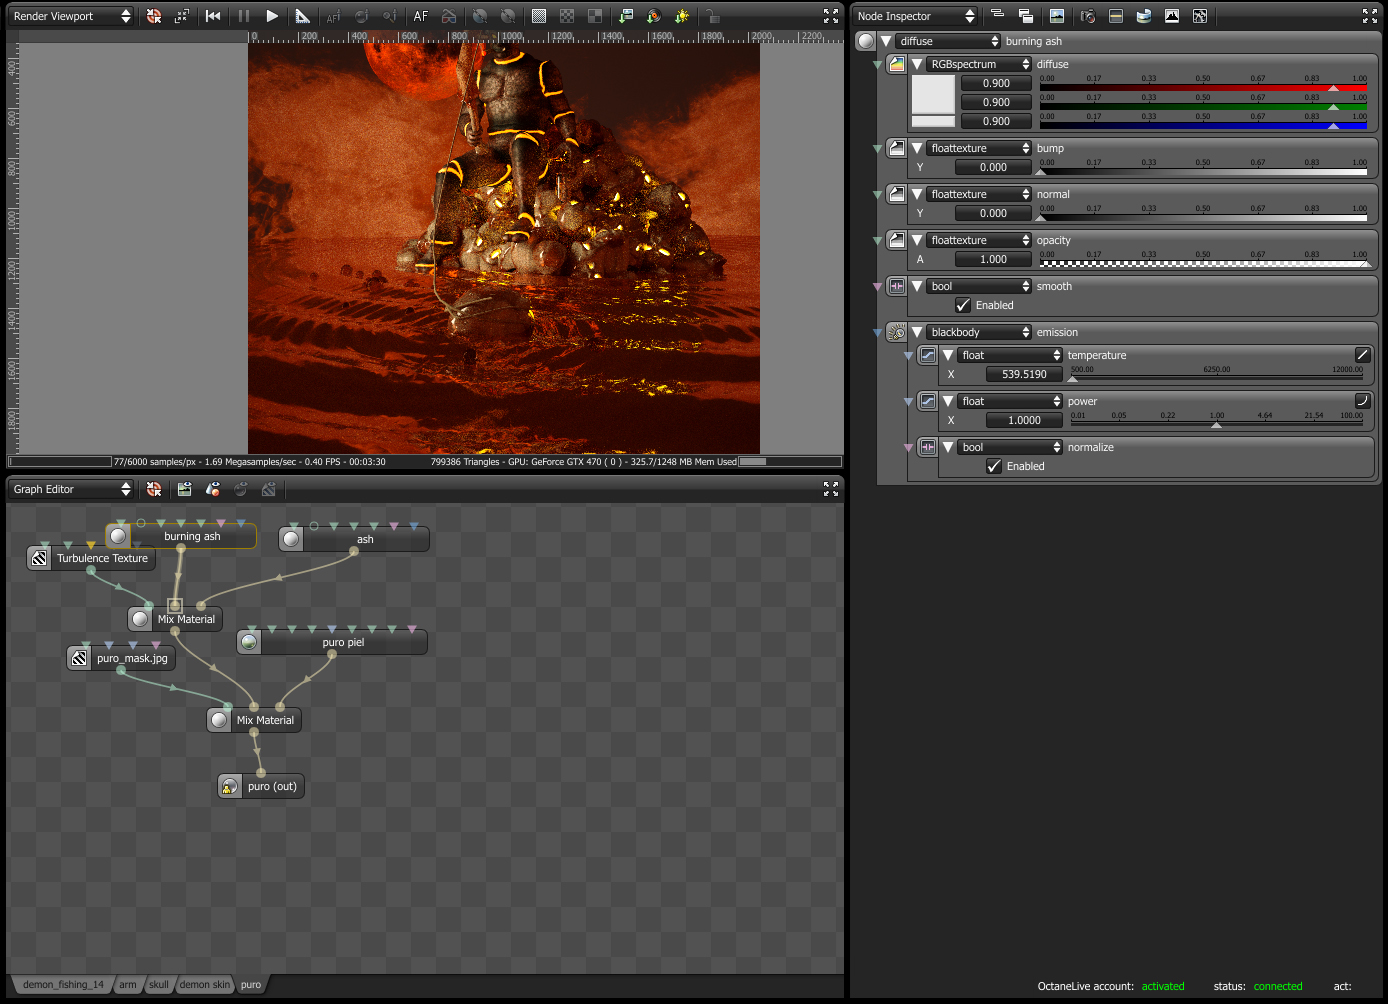Screen dimensions: 1388x1004
Task: Click the ruler/measure tool icon in viewport toolbar
Action: [x=302, y=16]
